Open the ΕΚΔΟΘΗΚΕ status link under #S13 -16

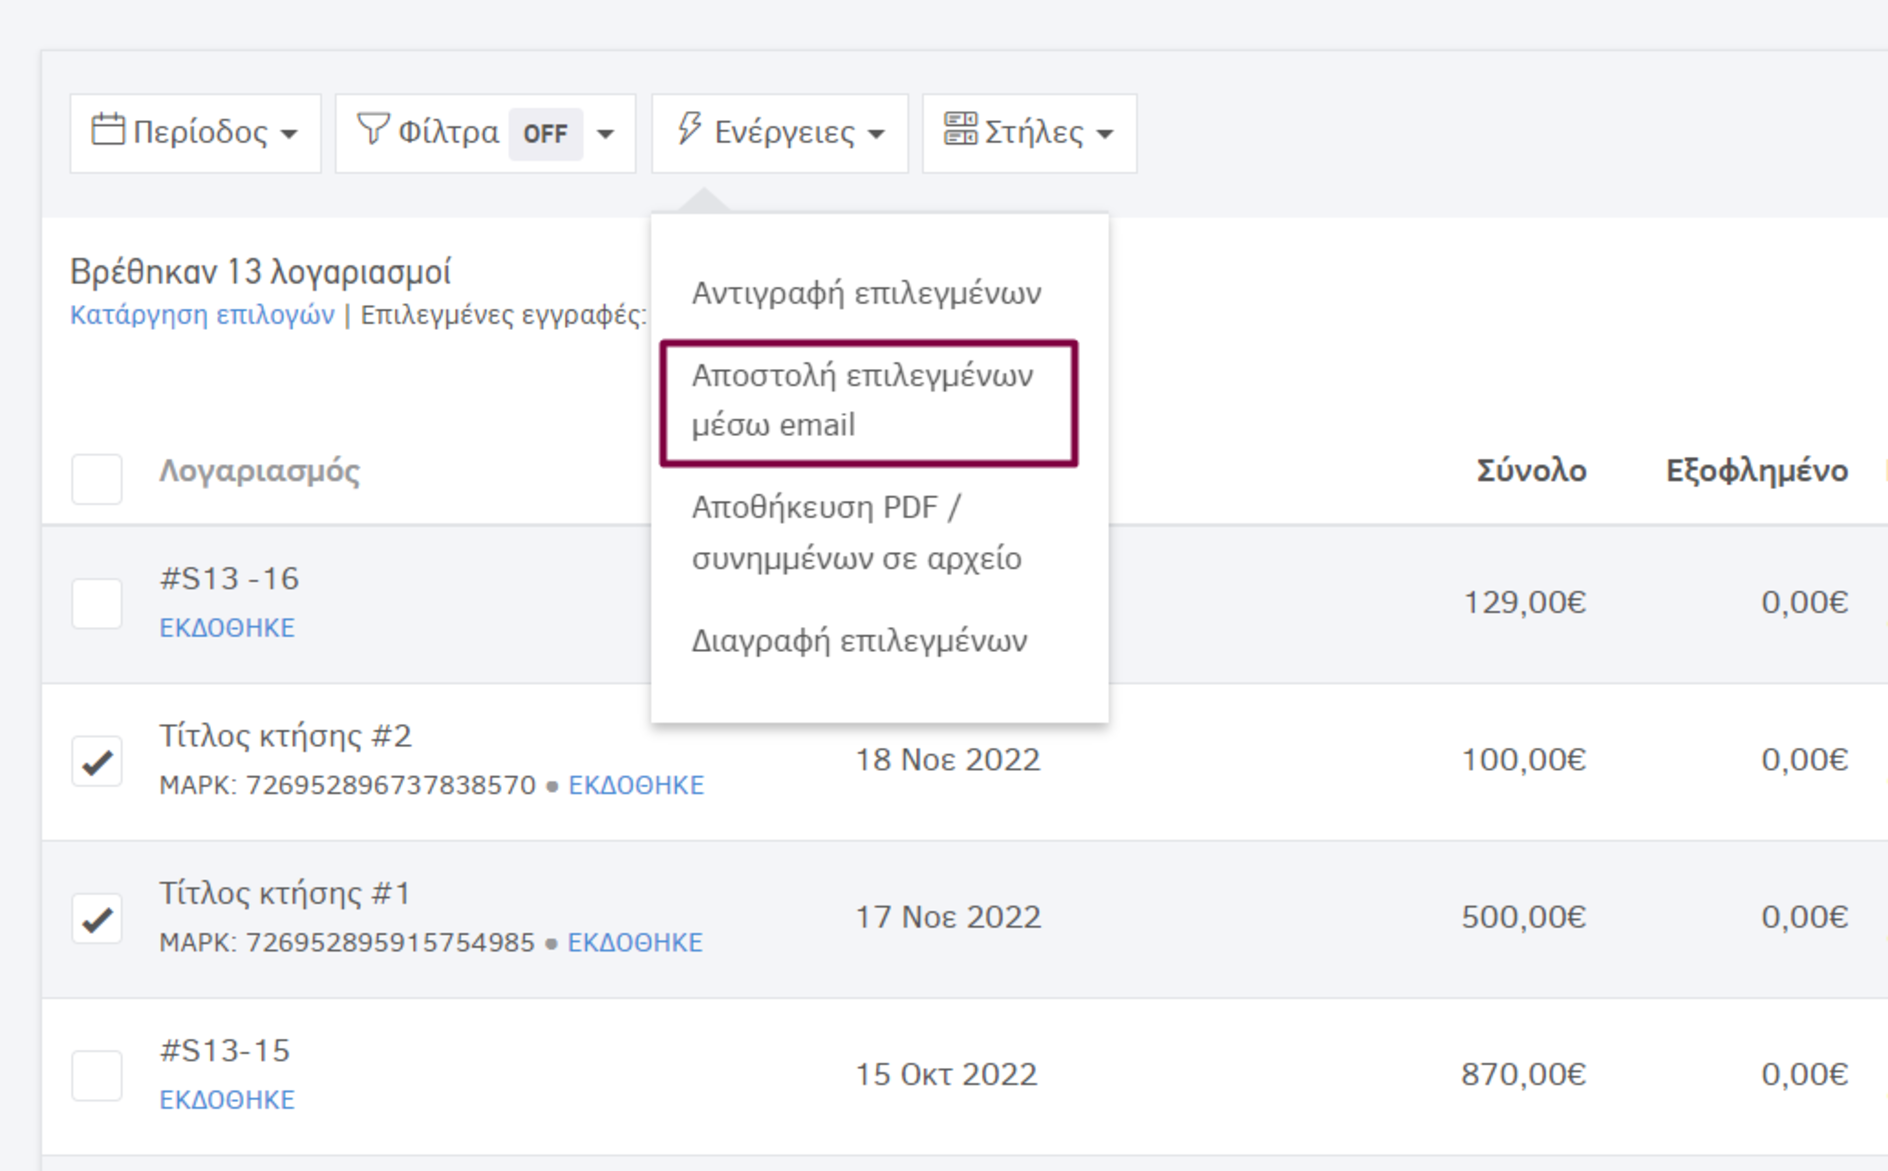[x=227, y=628]
